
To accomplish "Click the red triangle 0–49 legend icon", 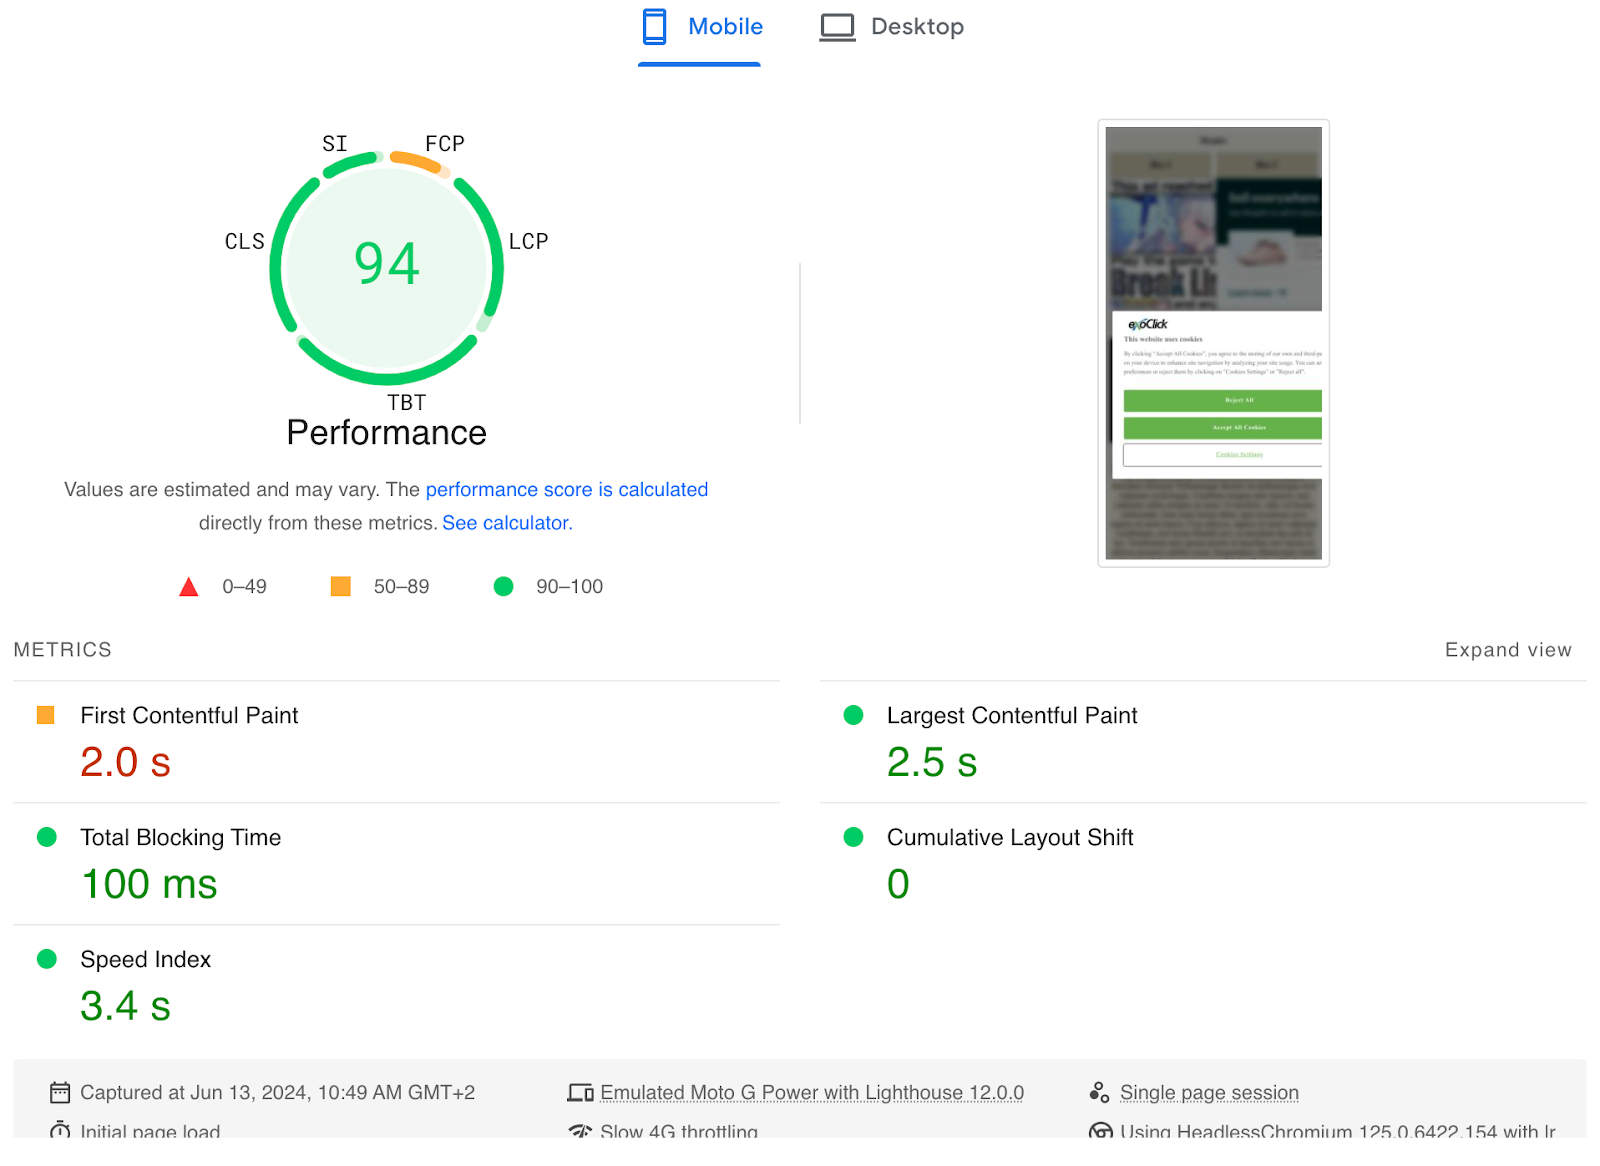I will 188,587.
